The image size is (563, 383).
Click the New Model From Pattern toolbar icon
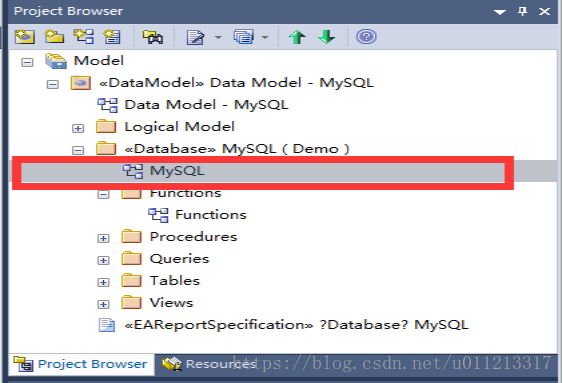pos(24,37)
